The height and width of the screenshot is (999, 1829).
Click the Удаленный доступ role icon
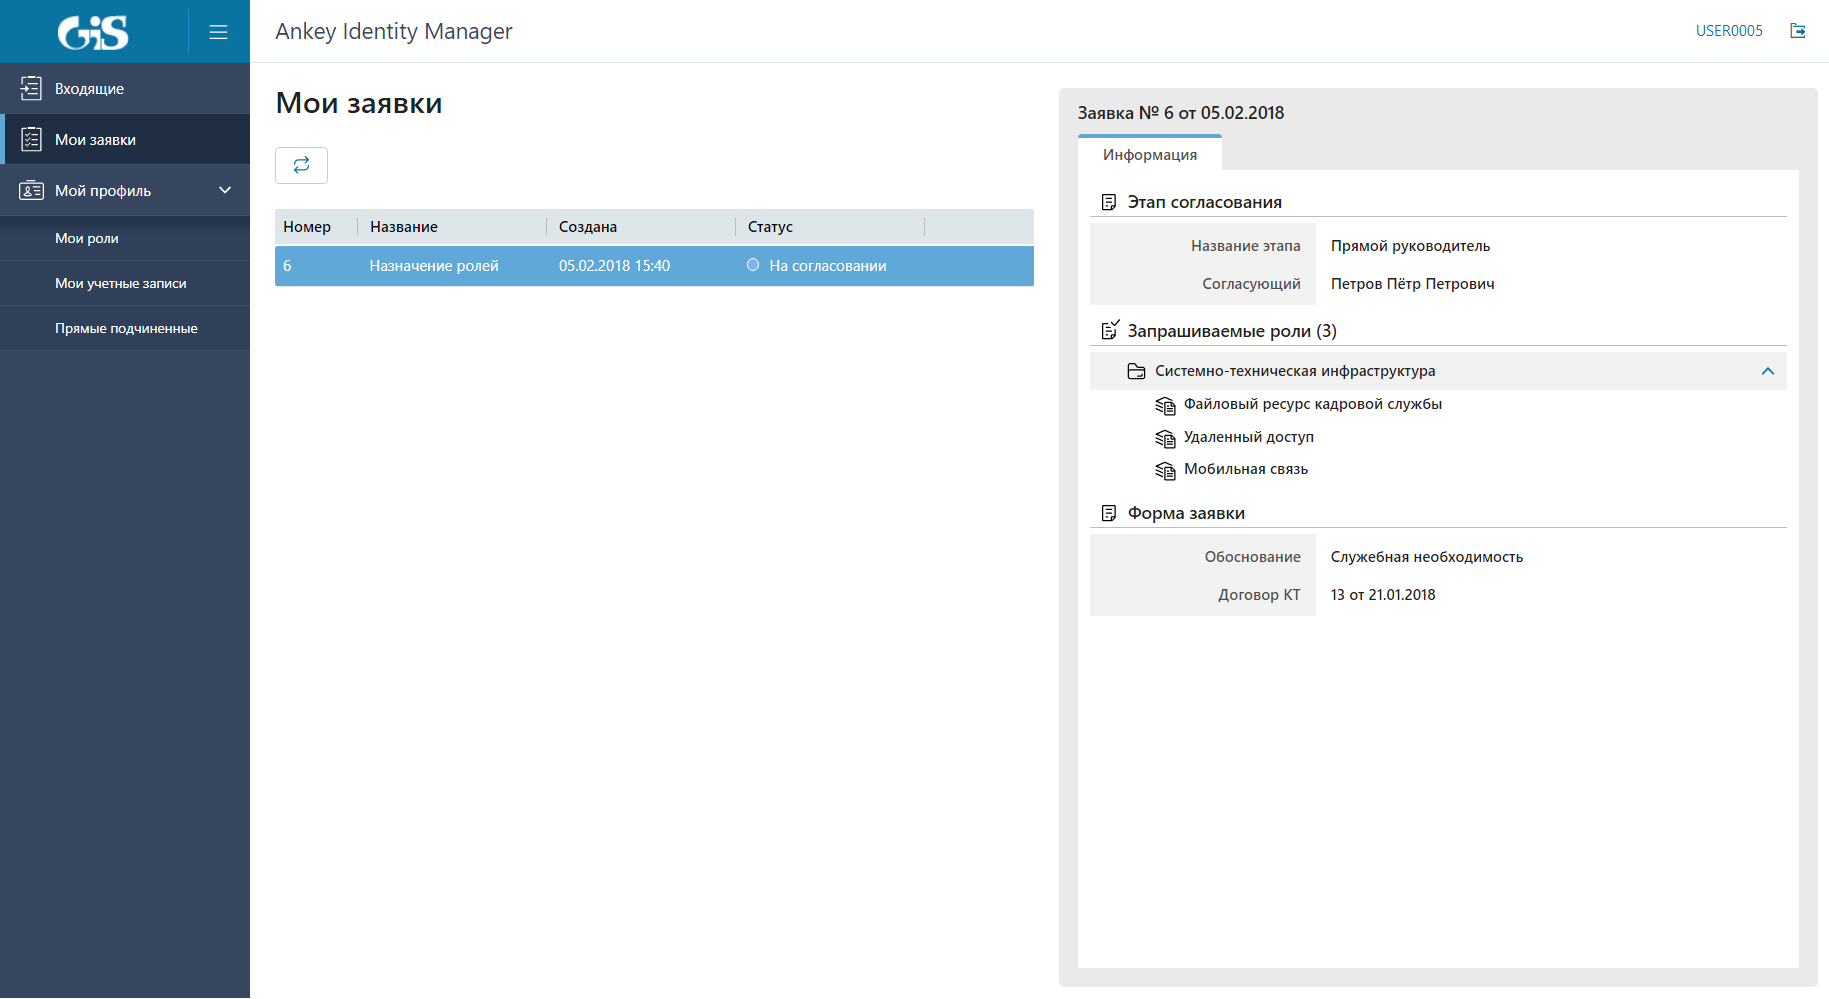tap(1165, 438)
